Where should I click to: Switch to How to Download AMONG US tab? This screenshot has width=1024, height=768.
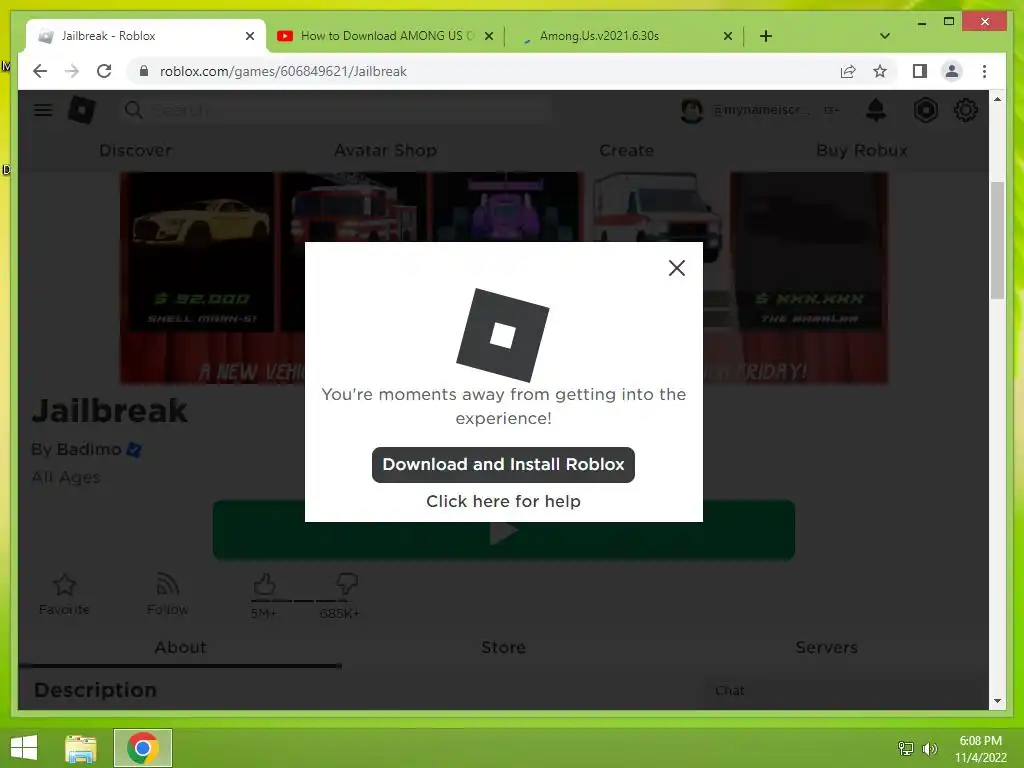click(385, 36)
